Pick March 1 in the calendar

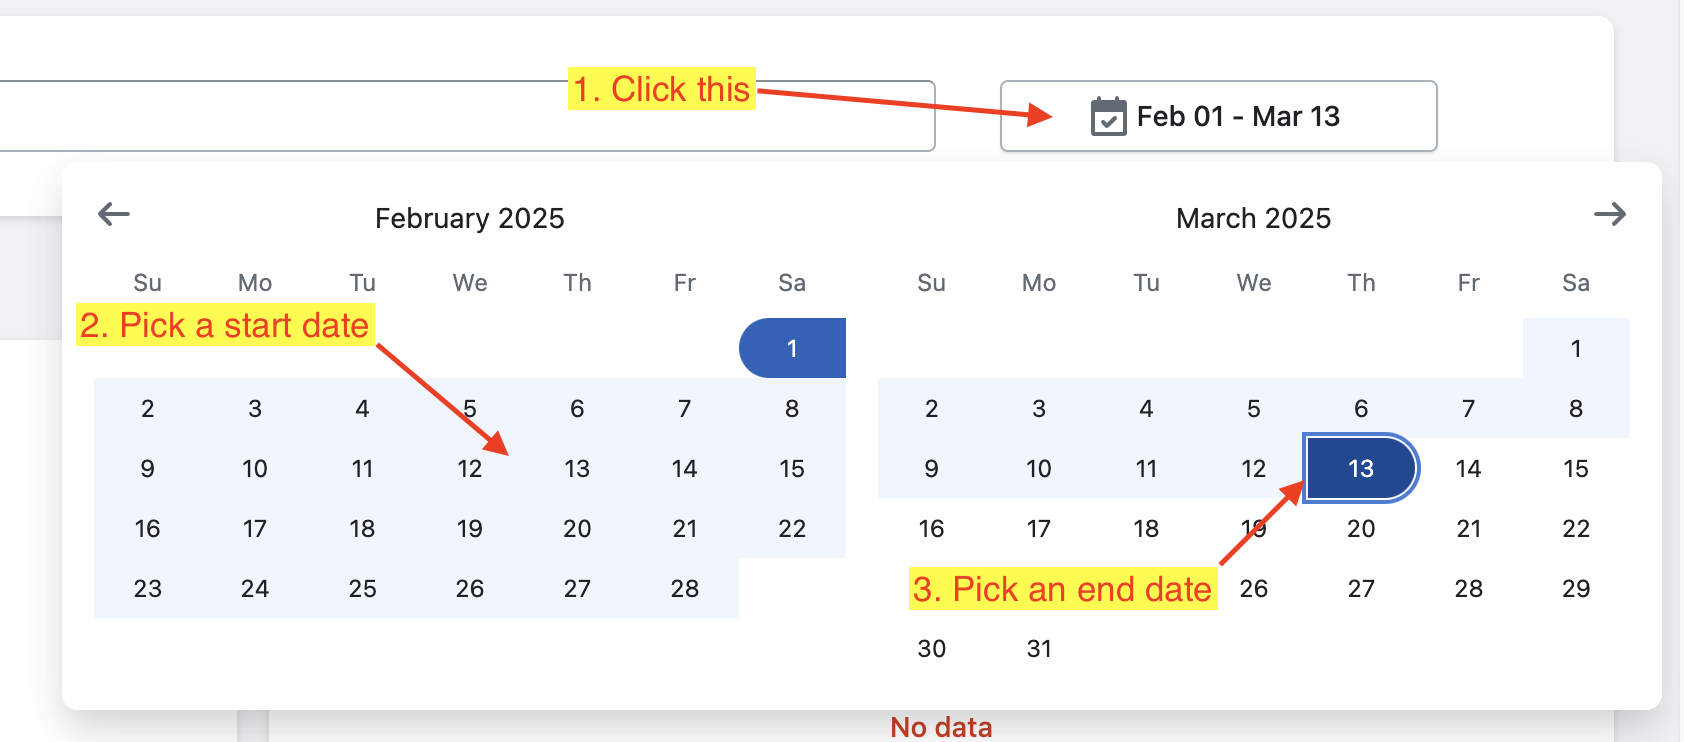1575,348
